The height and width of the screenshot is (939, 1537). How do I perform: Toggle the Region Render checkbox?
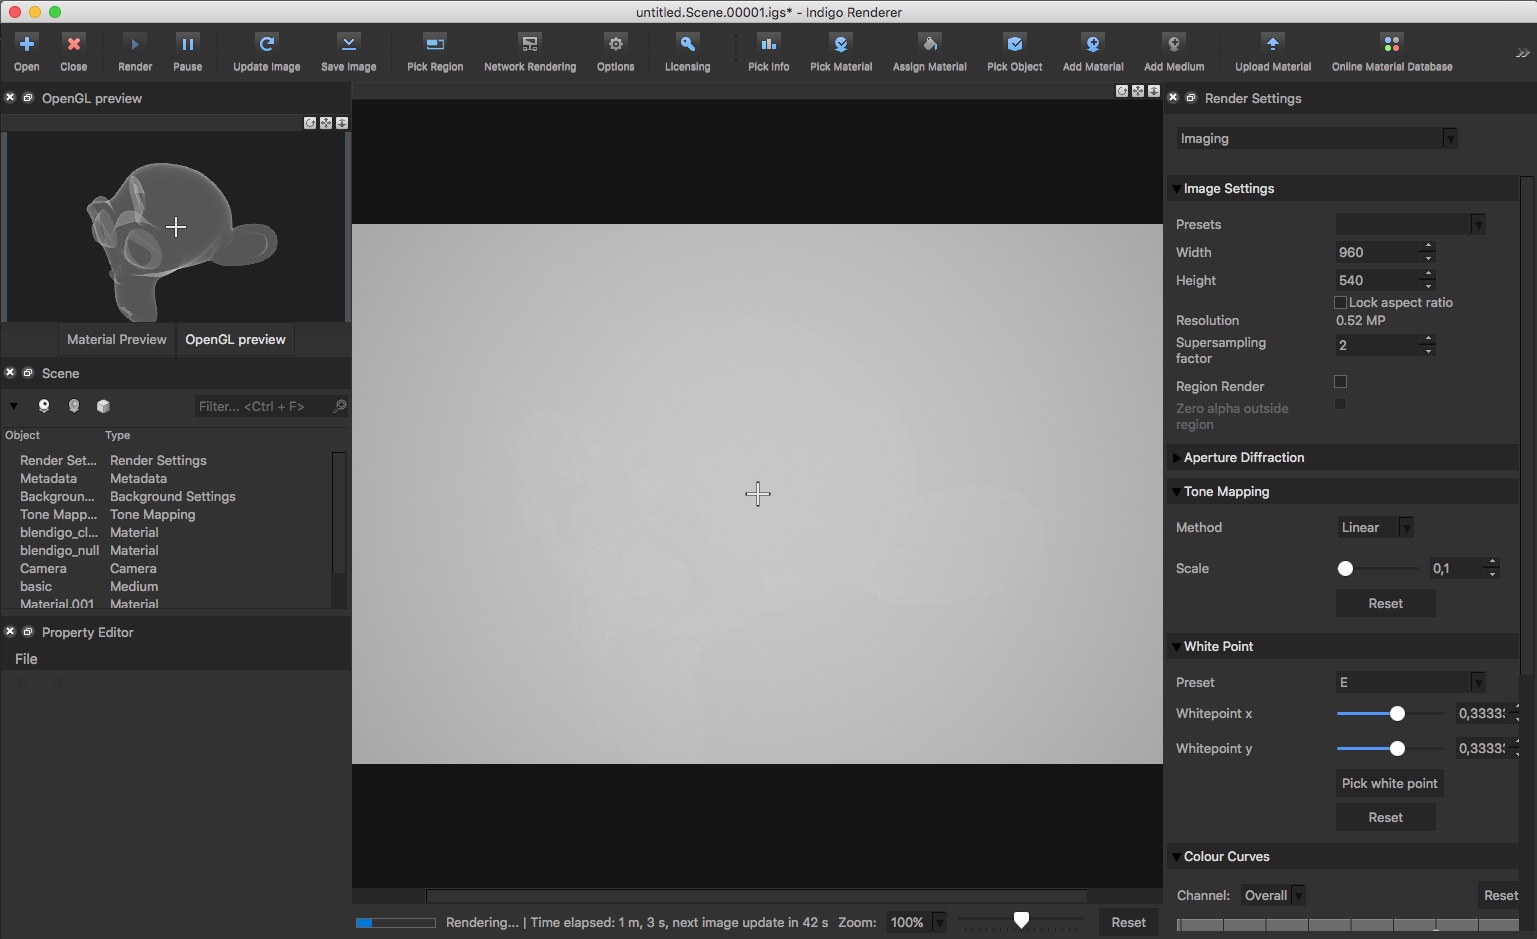(1341, 382)
